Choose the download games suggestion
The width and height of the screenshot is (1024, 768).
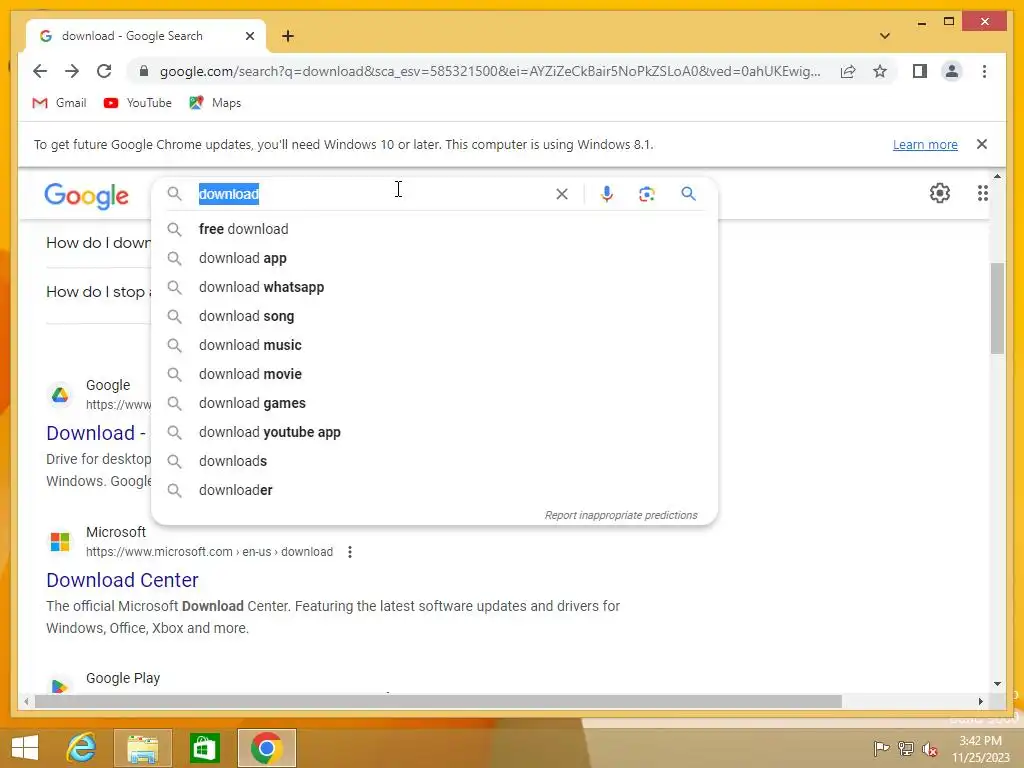click(x=434, y=403)
